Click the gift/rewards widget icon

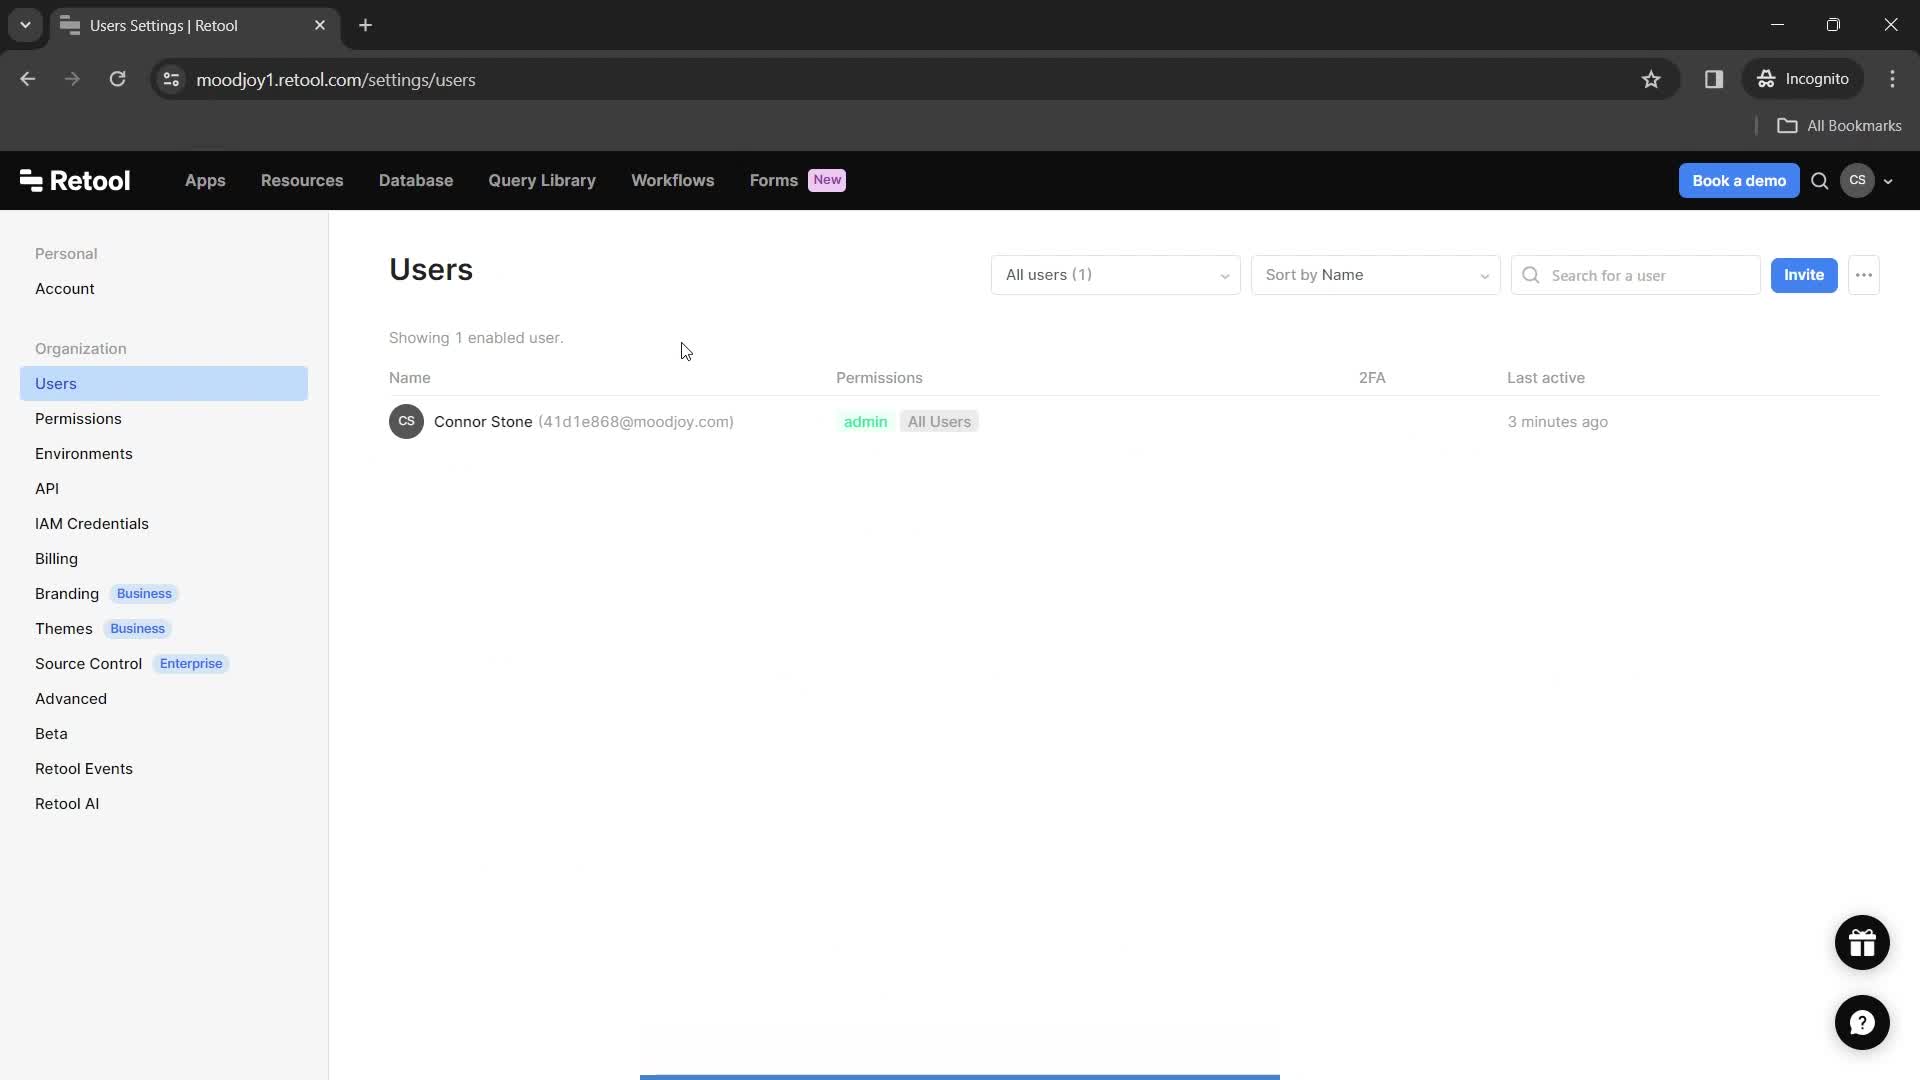tap(1862, 942)
